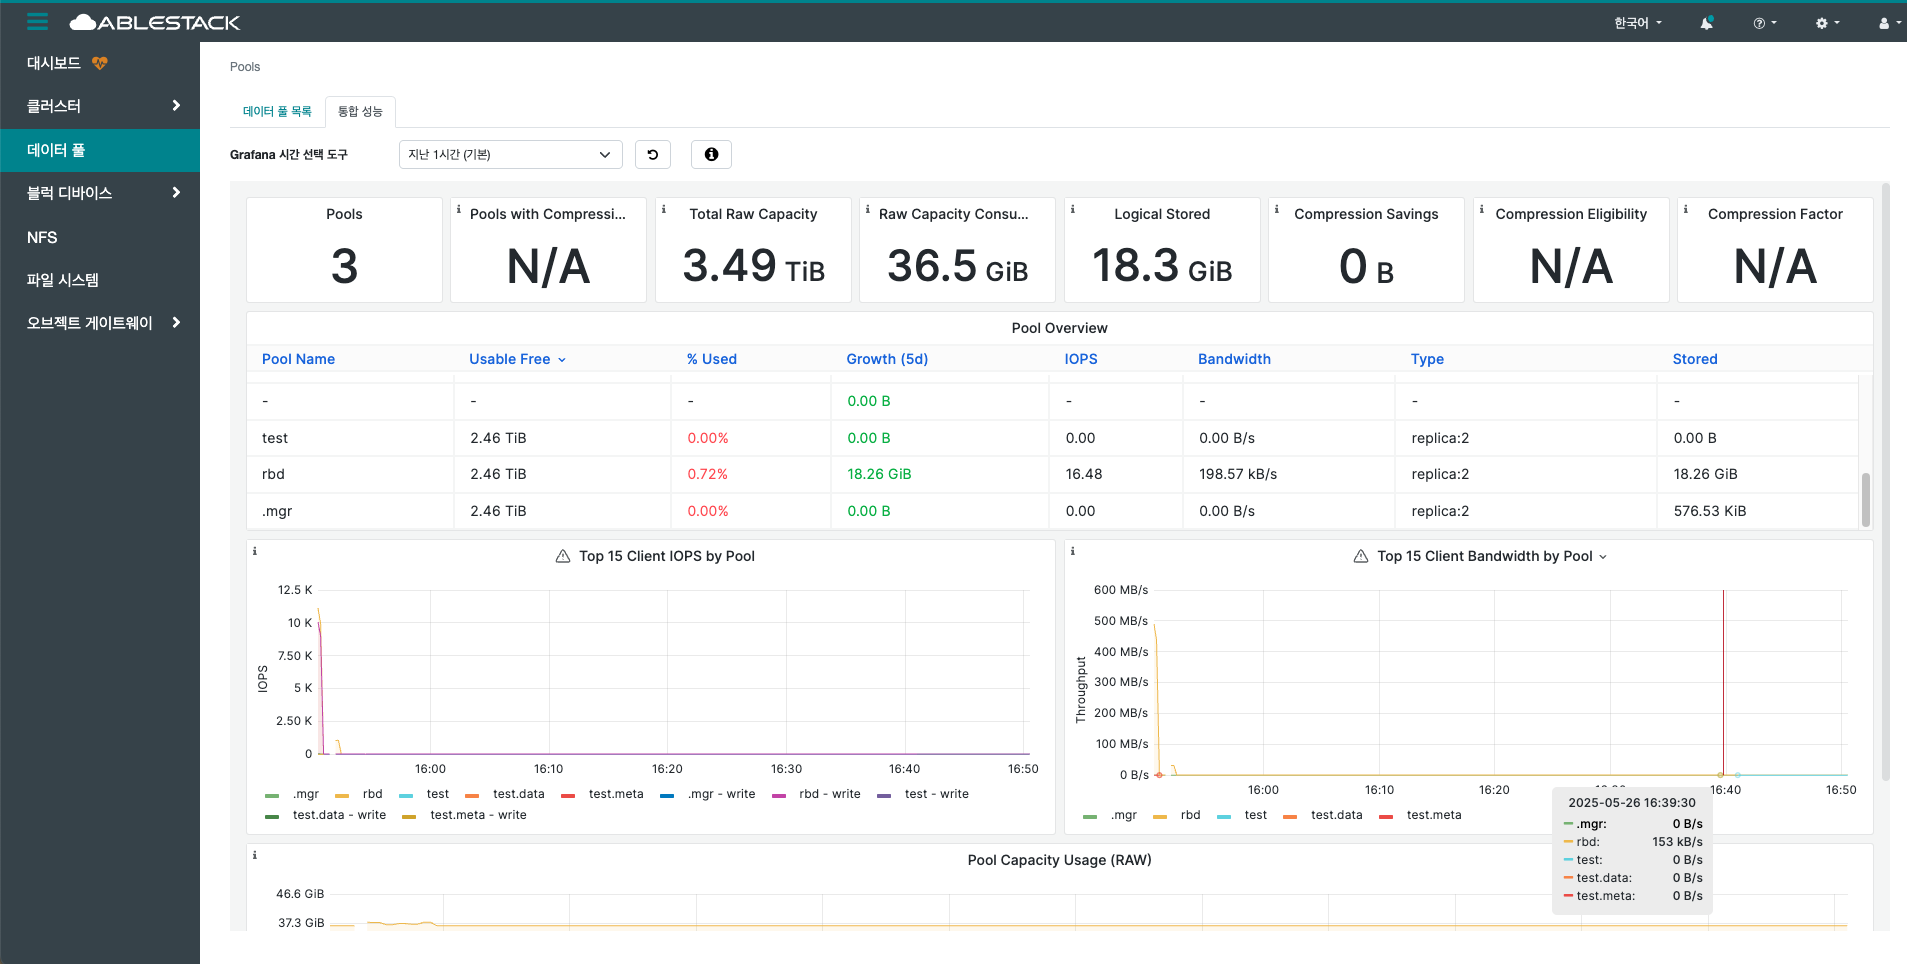Toggle test.meta series in Bandwidth legend
This screenshot has width=1907, height=964.
[1433, 815]
